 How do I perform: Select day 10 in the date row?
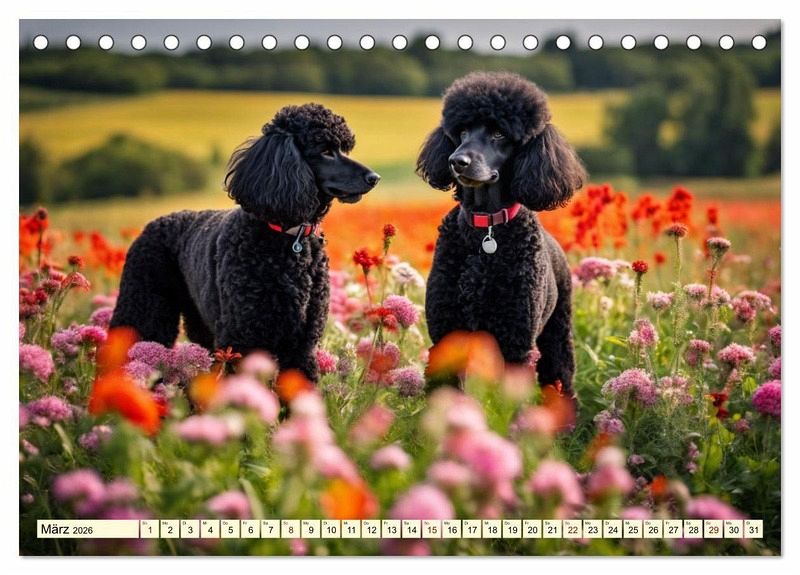[331, 529]
